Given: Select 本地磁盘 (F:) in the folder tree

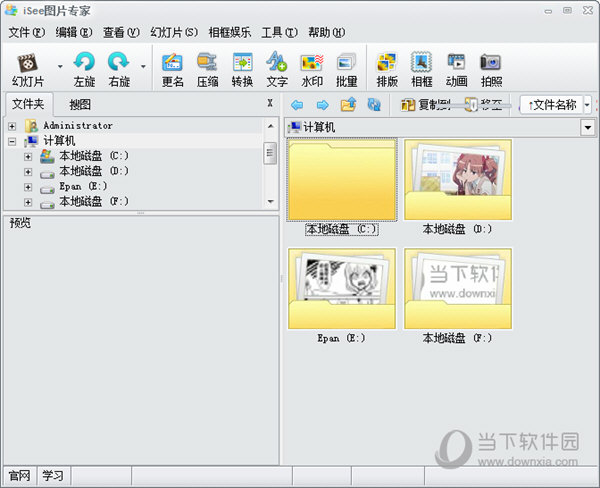Looking at the screenshot, I should click(94, 201).
